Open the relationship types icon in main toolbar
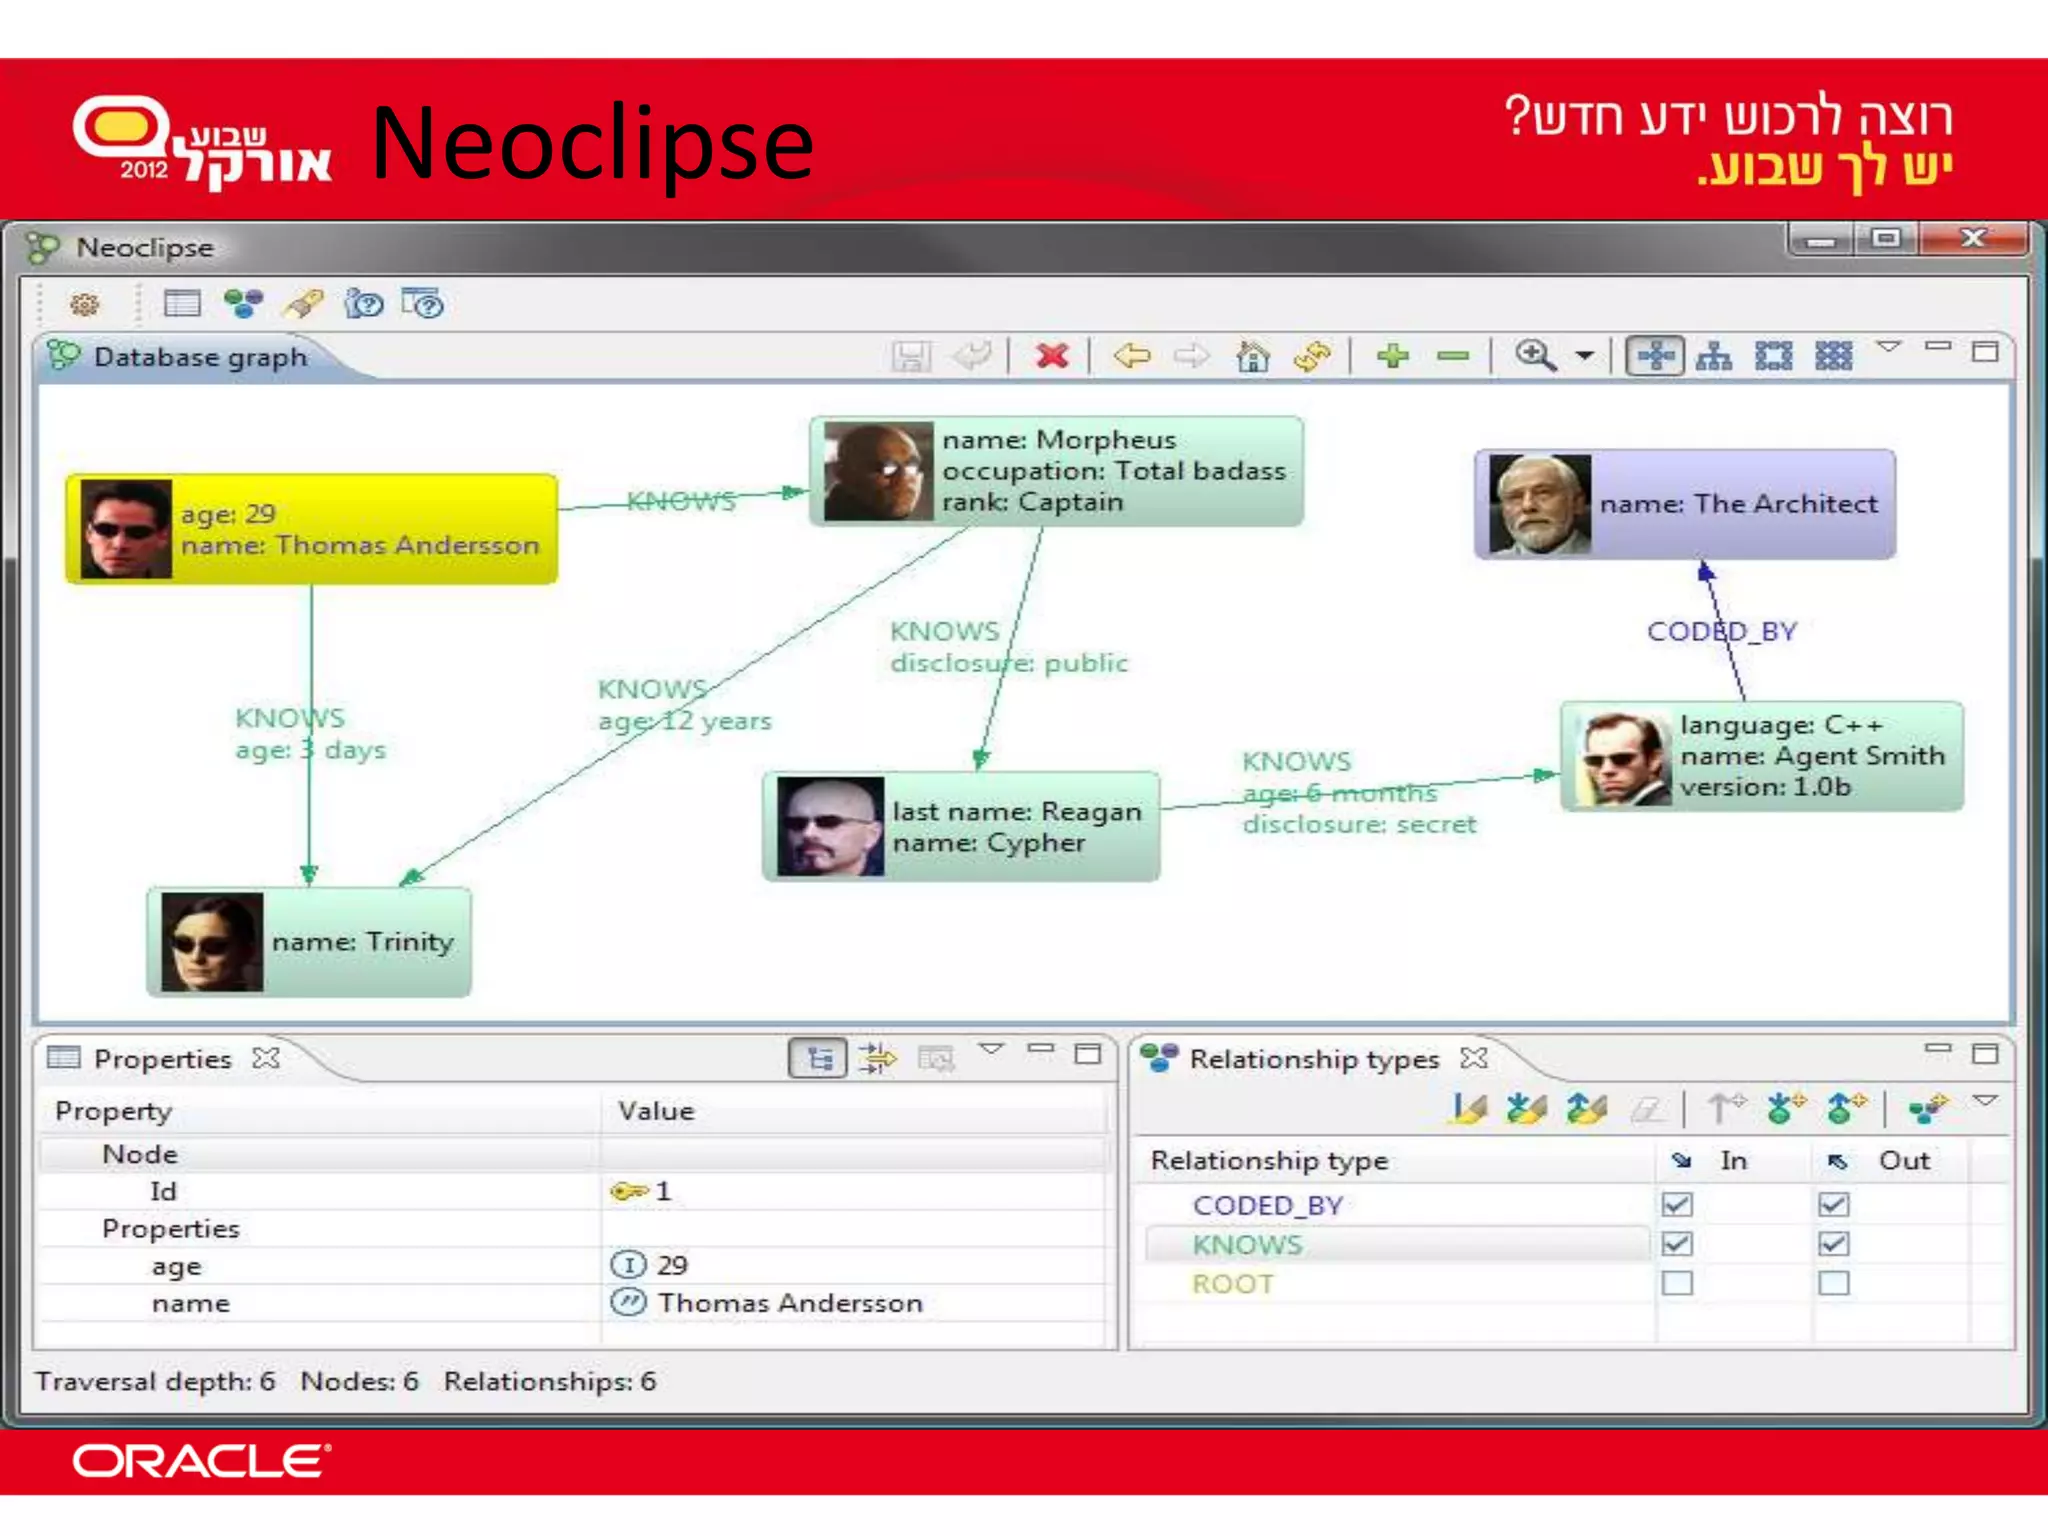Image resolution: width=2048 pixels, height=1536 pixels. tap(243, 303)
